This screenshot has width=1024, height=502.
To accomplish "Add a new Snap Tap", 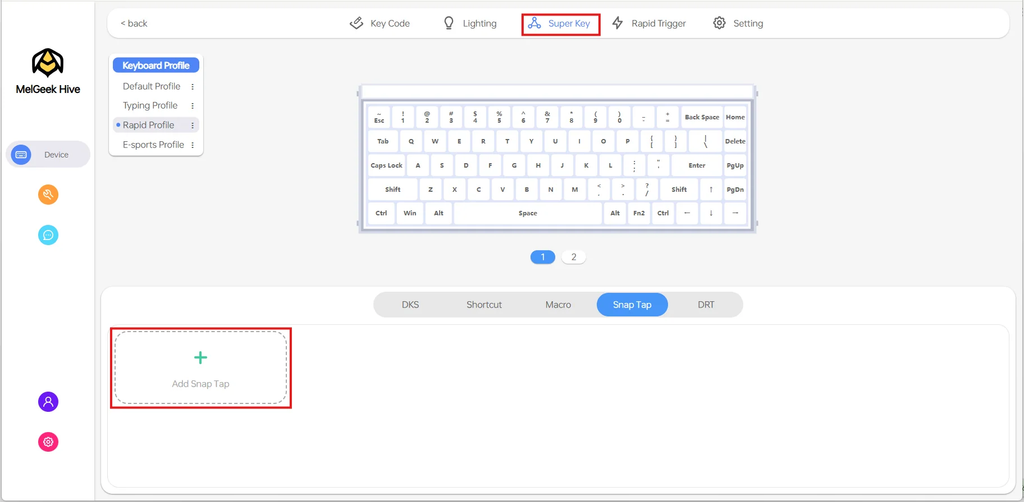I will pos(200,368).
